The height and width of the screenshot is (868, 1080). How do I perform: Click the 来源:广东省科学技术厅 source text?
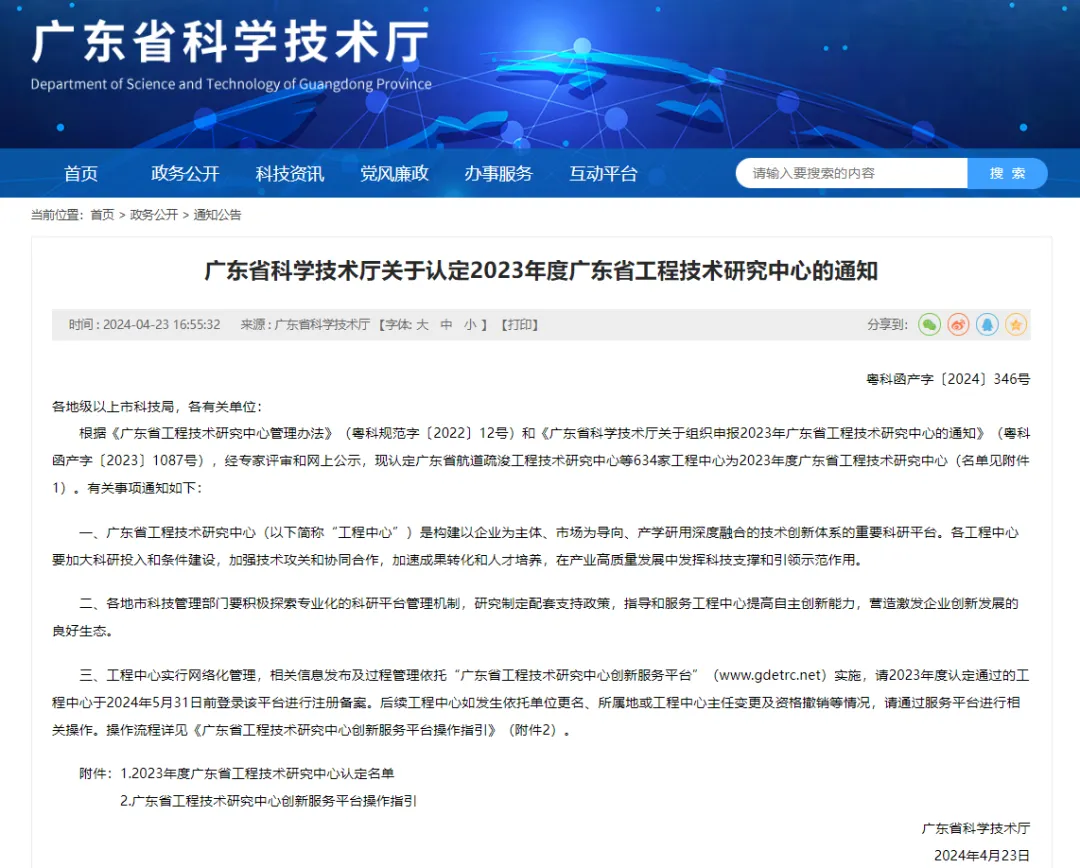point(305,324)
